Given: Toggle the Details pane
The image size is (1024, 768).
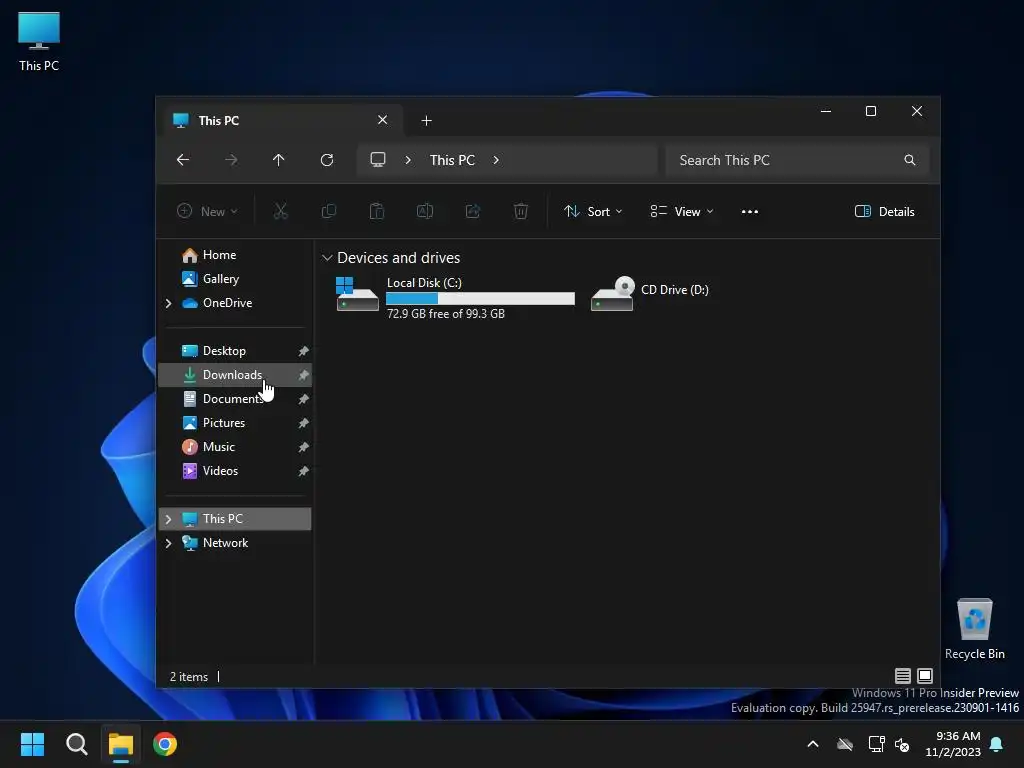Looking at the screenshot, I should (x=885, y=212).
